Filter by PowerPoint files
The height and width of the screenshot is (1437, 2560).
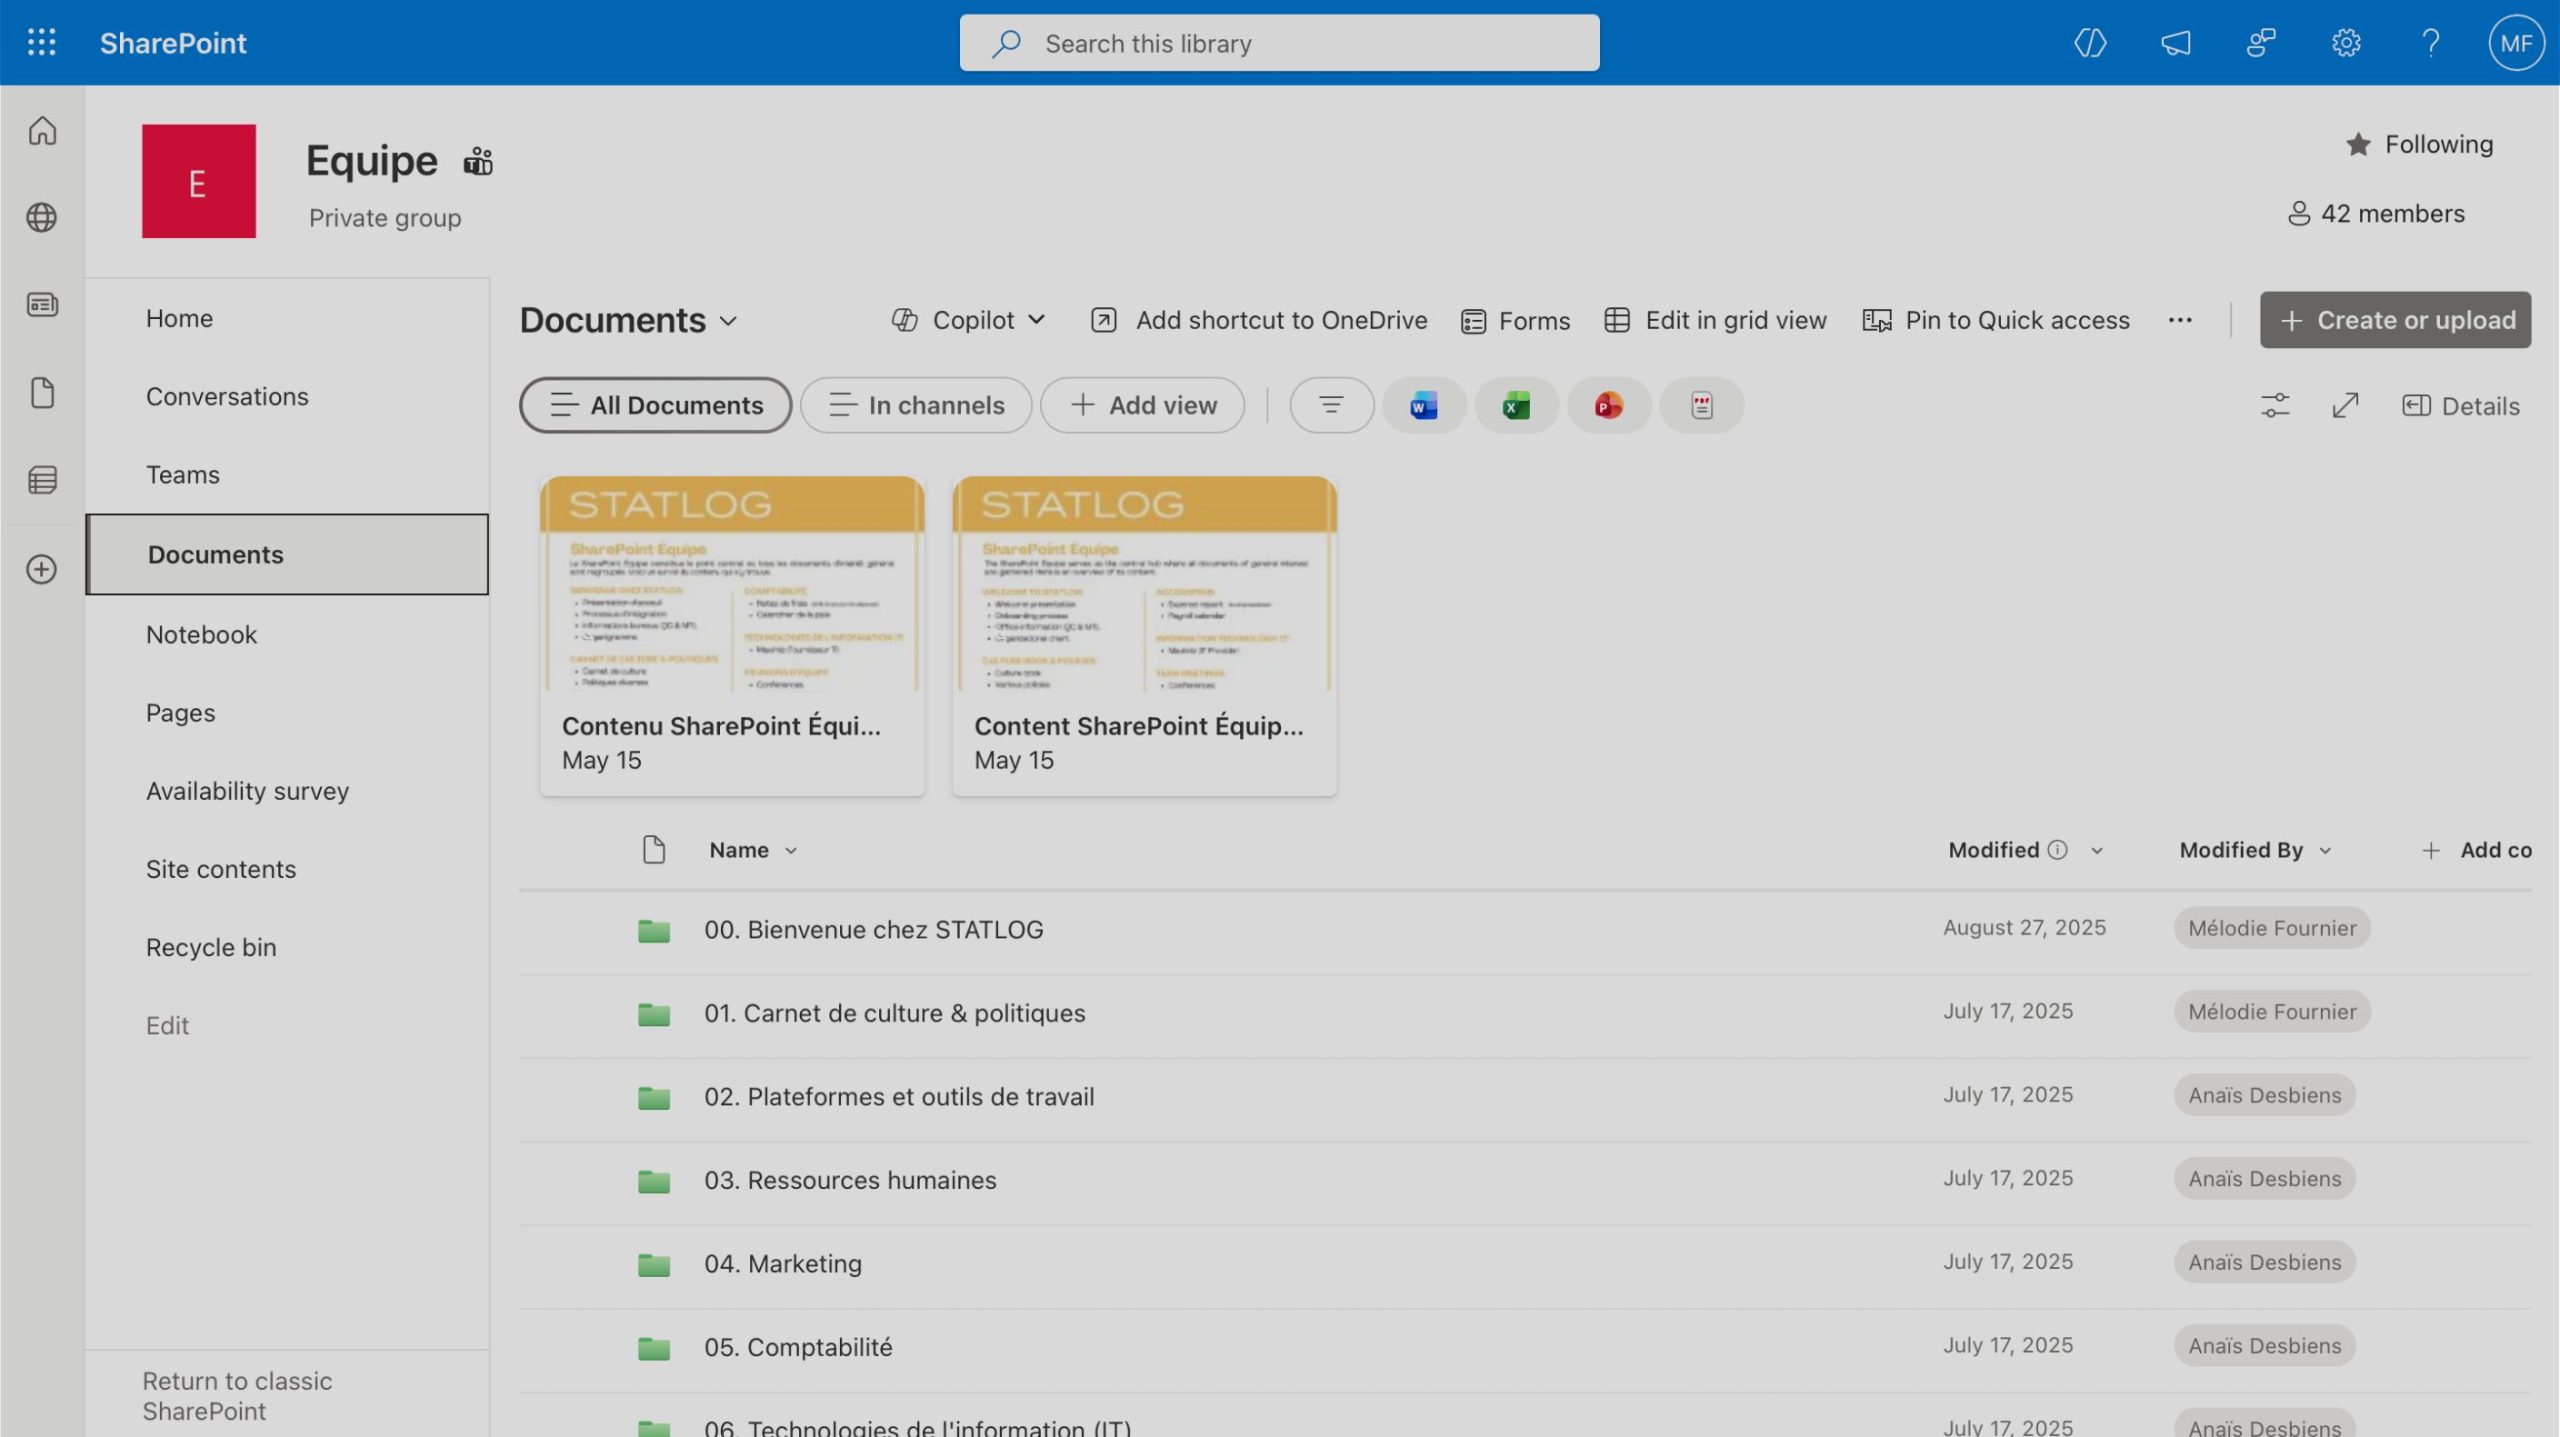tap(1608, 405)
